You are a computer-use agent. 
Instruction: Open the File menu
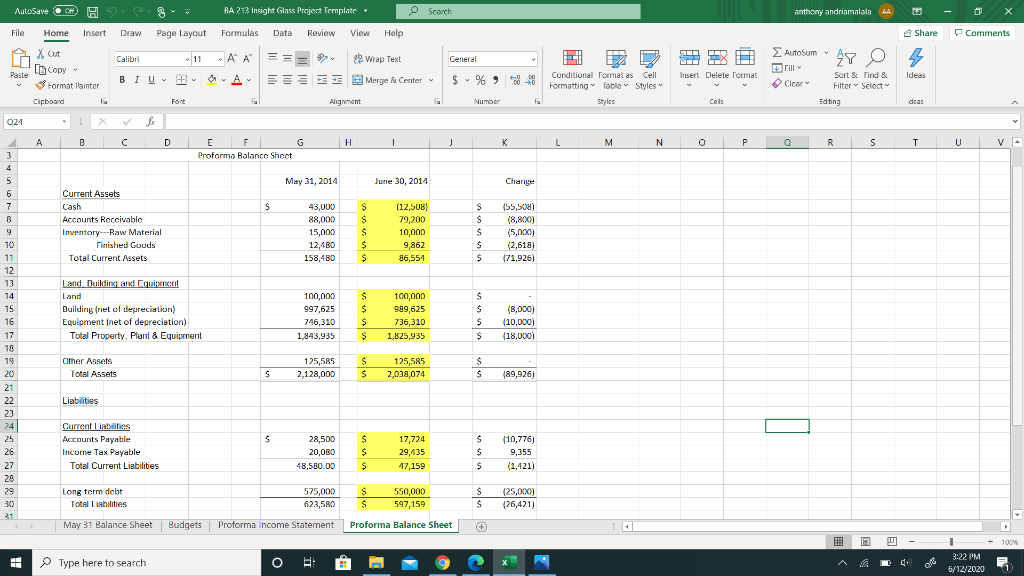(x=18, y=33)
